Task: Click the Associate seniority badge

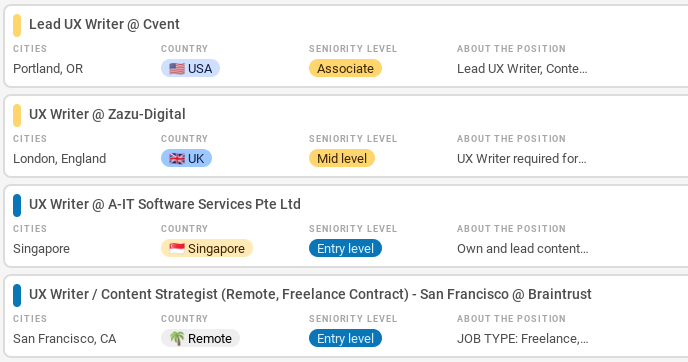Action: (x=345, y=68)
